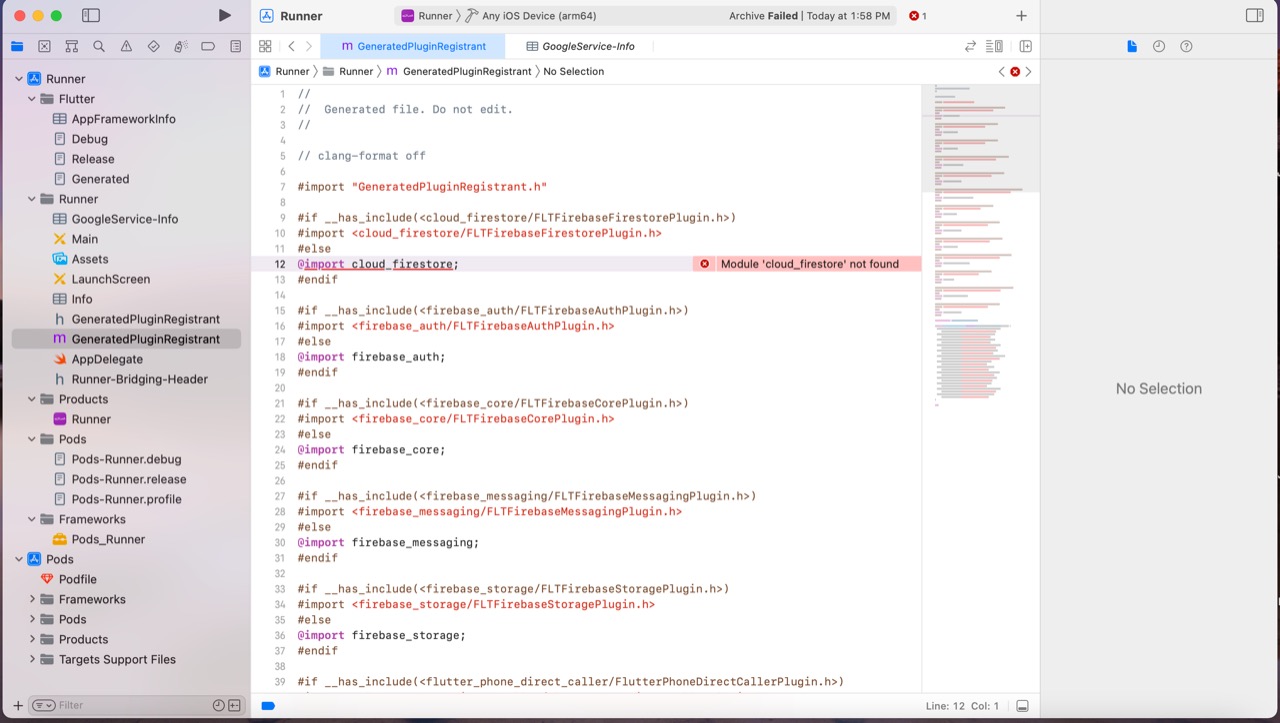The image size is (1280, 723).
Task: Toggle recently modified files filter
Action: (x=219, y=705)
